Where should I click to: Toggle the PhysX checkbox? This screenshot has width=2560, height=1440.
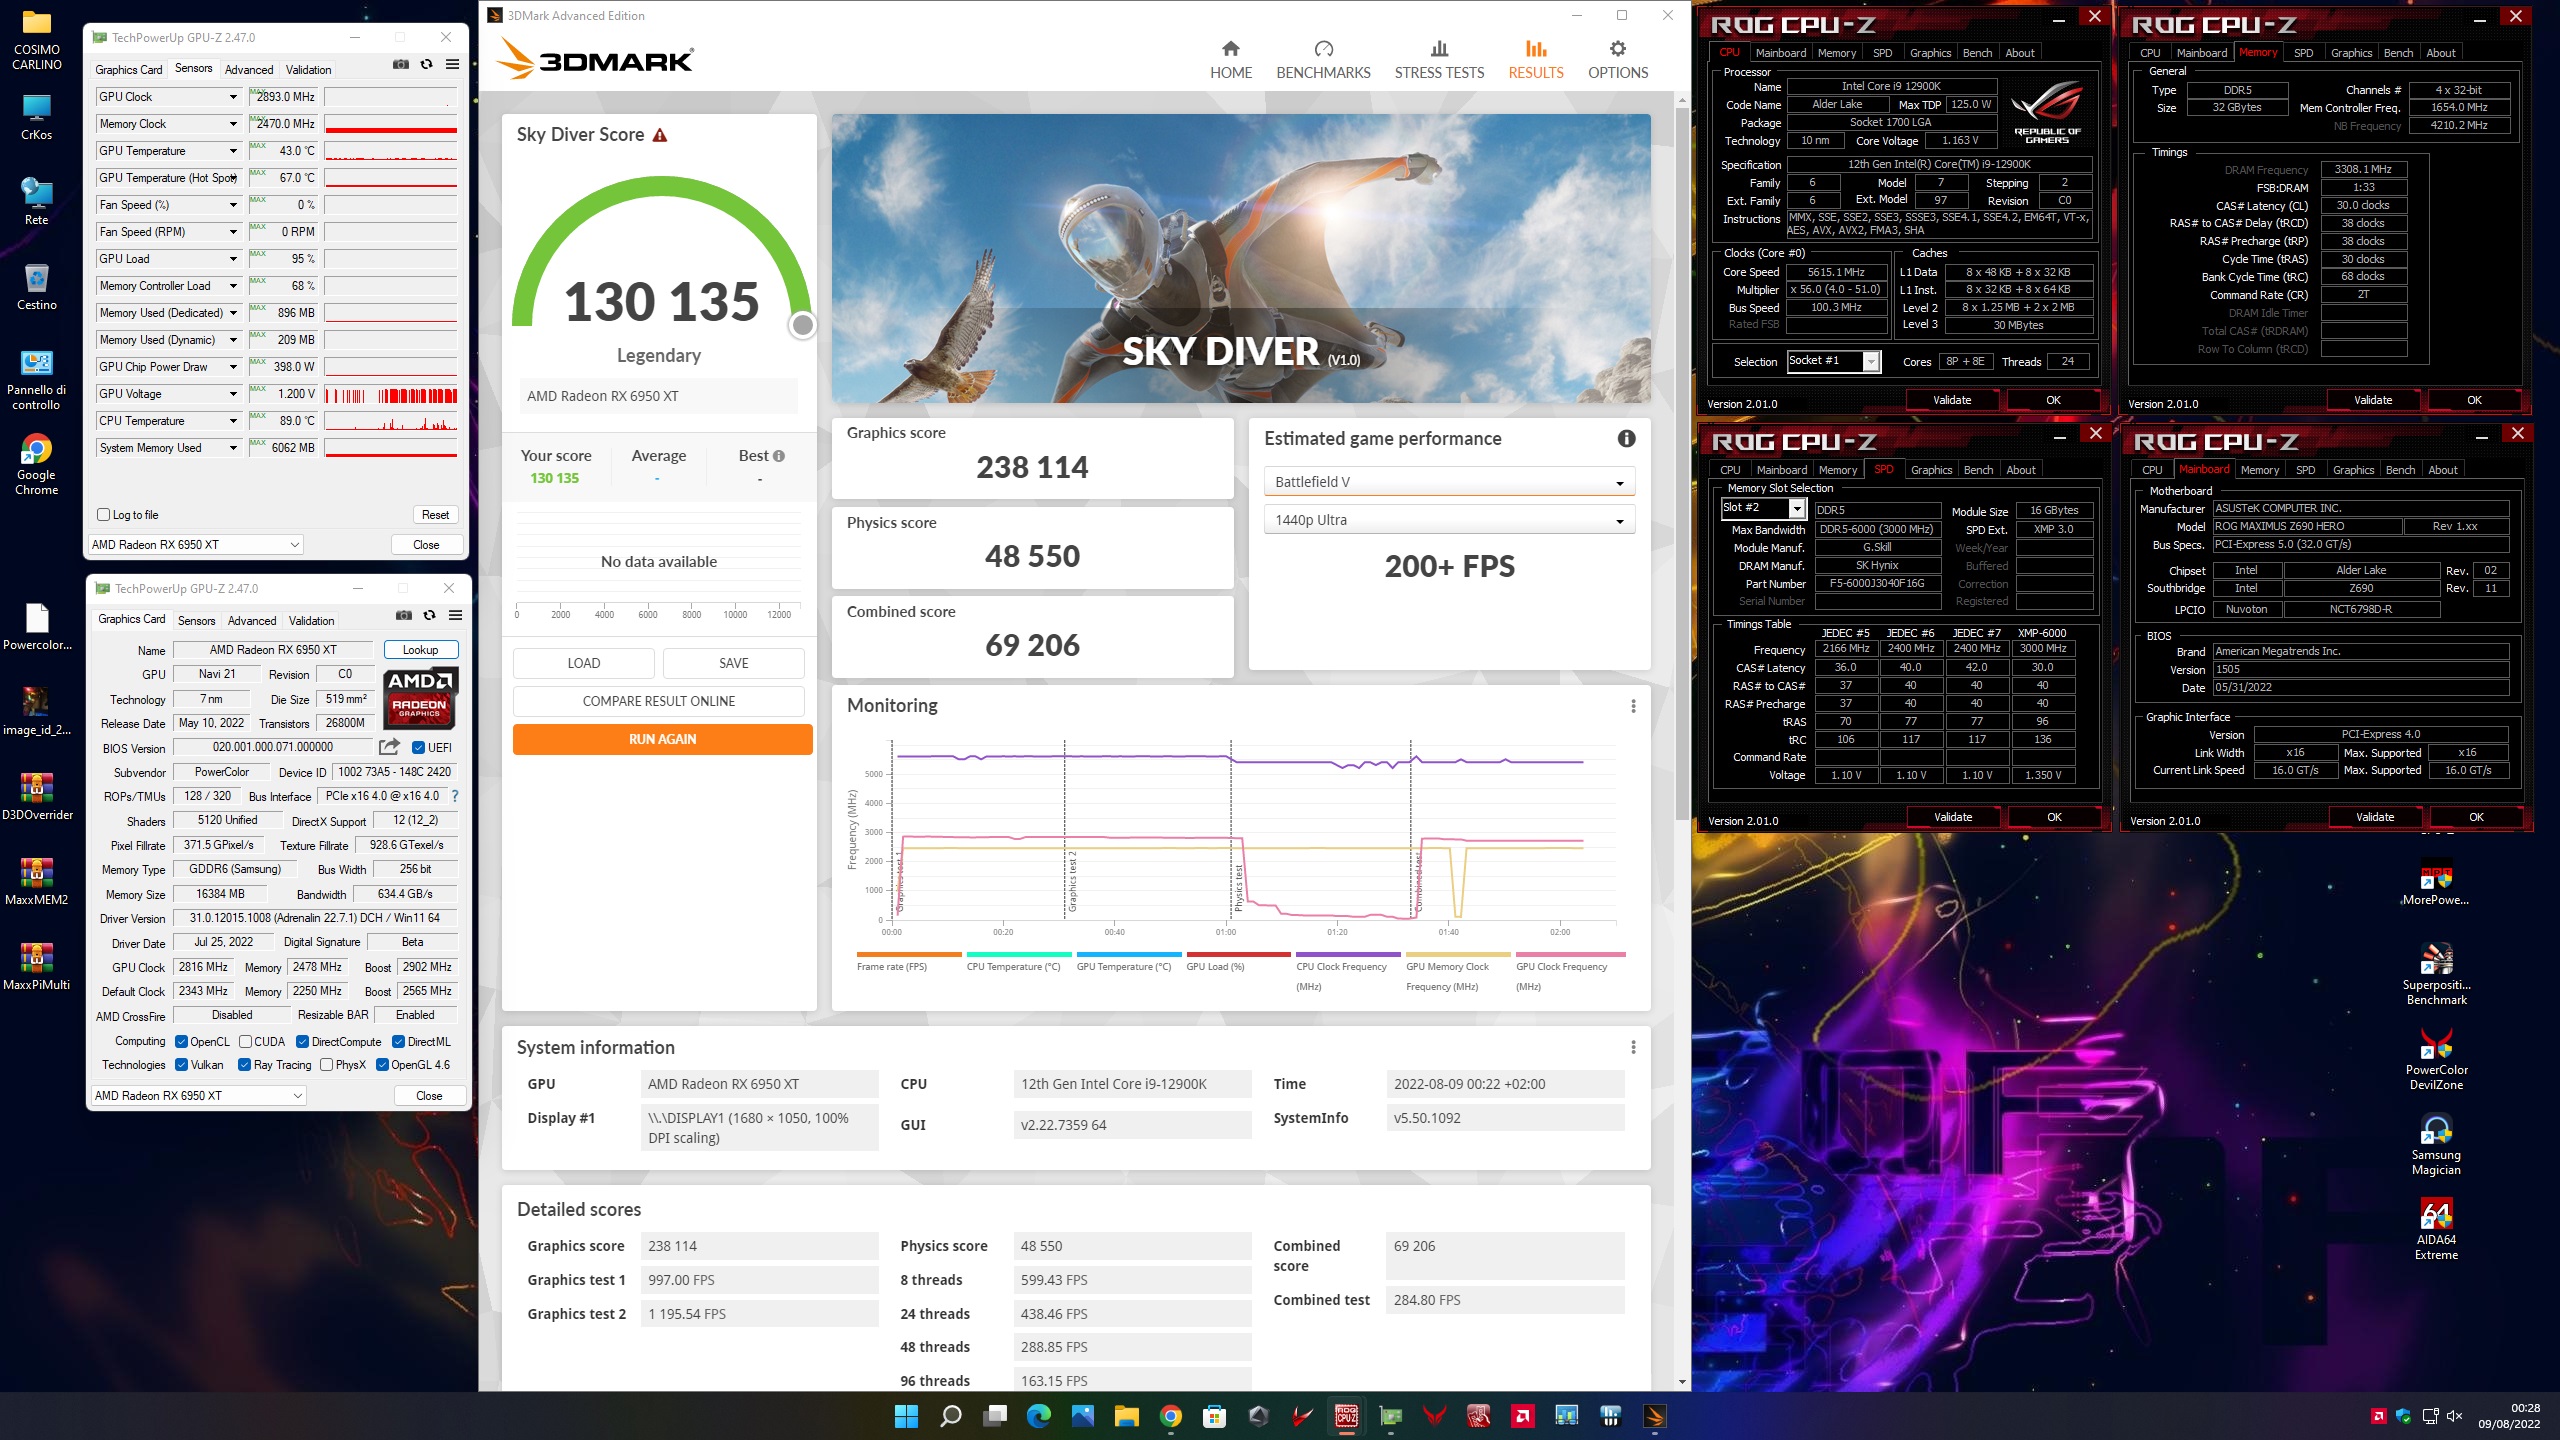(326, 1065)
